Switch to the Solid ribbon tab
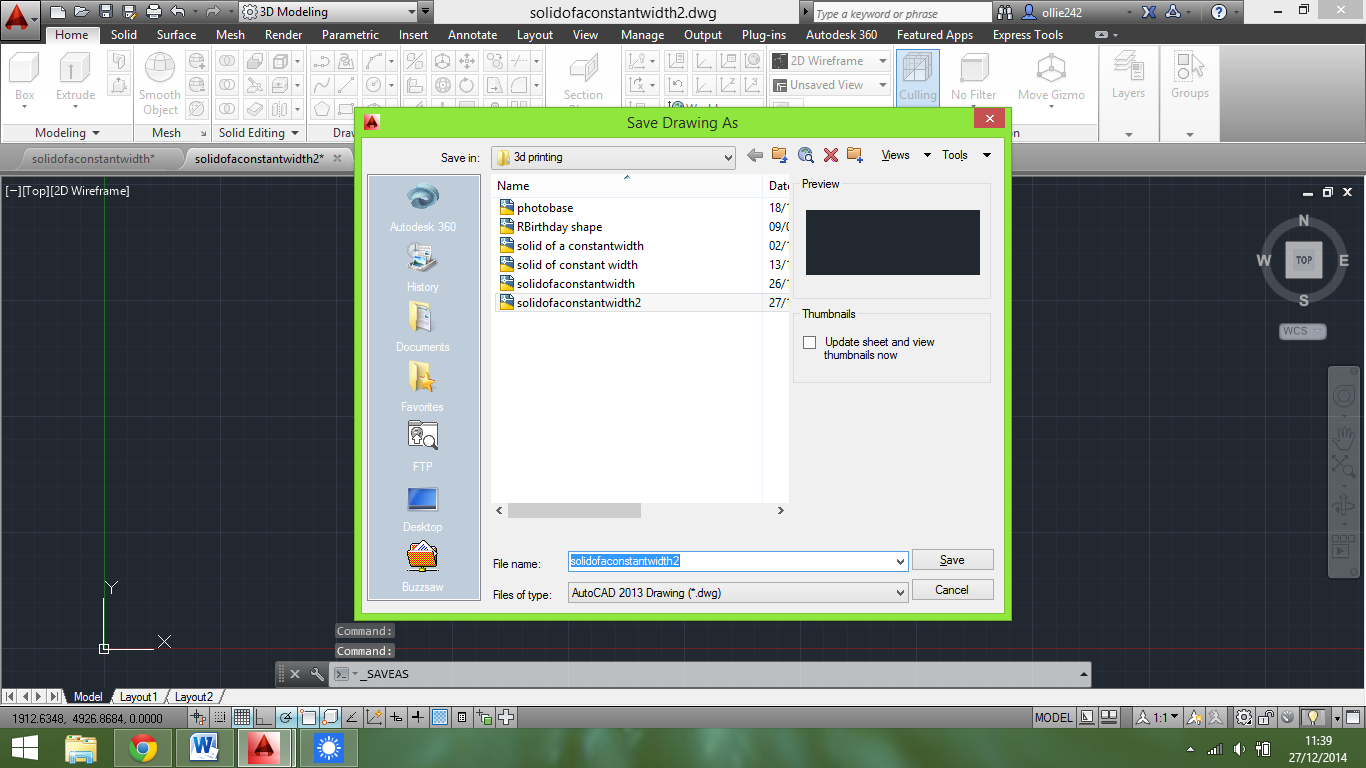Screen dimensions: 1366x768 point(124,35)
